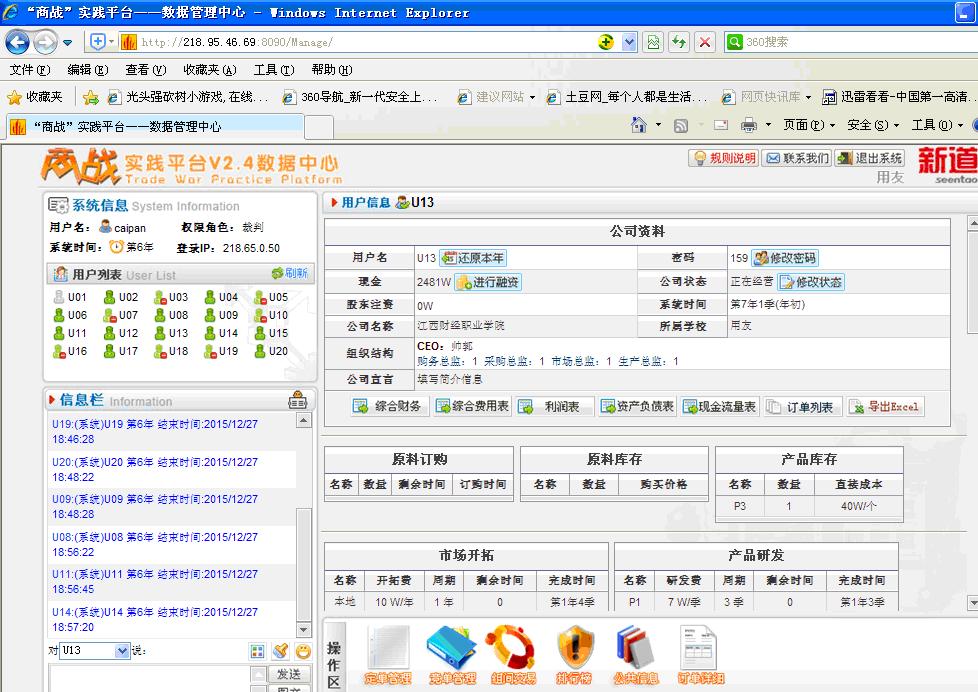Viewport: 978px width, 692px height.
Task: Click the color grid icon in chat
Action: click(x=258, y=651)
